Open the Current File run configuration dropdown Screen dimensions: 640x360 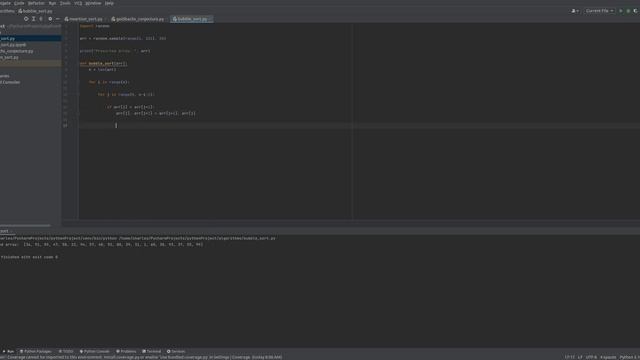[x=599, y=11]
